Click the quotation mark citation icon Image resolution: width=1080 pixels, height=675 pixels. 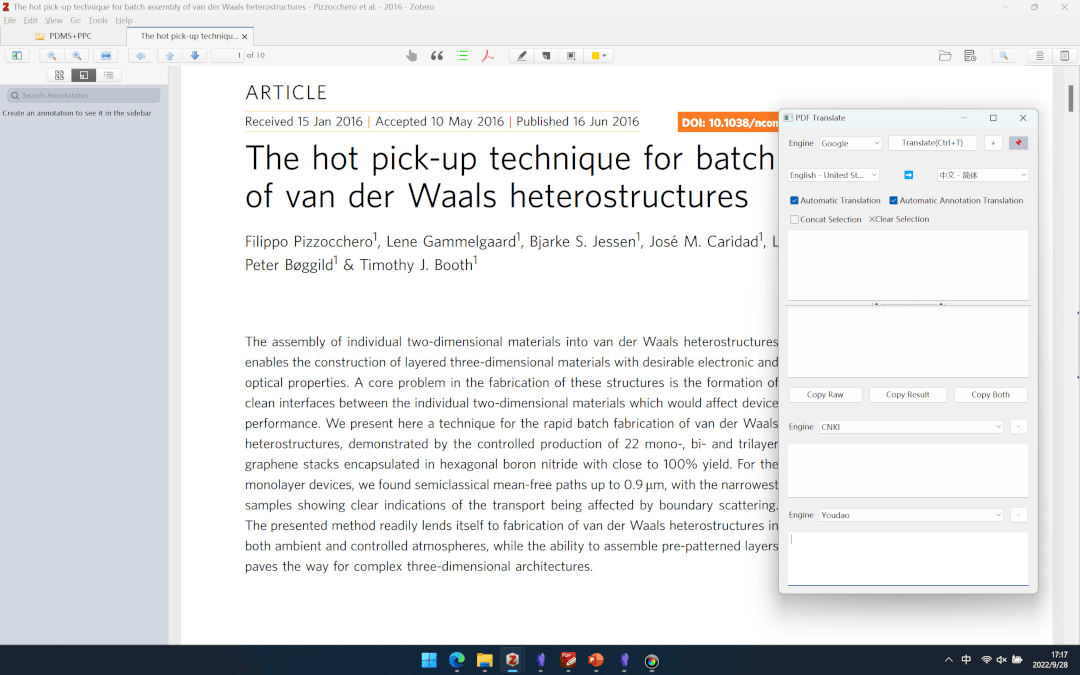[437, 56]
